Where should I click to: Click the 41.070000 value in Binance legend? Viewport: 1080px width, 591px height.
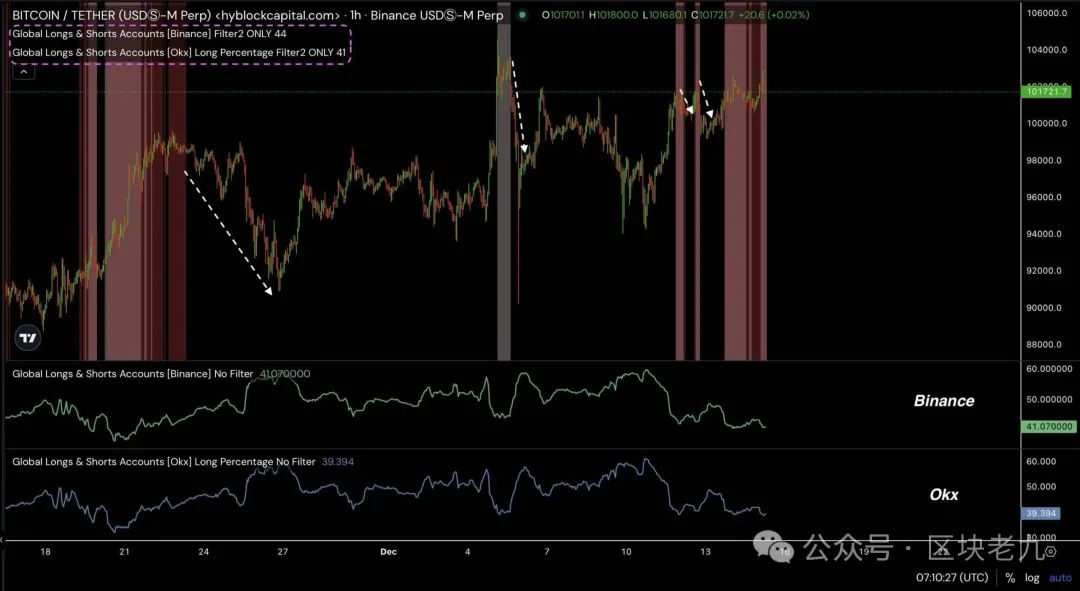pos(284,373)
